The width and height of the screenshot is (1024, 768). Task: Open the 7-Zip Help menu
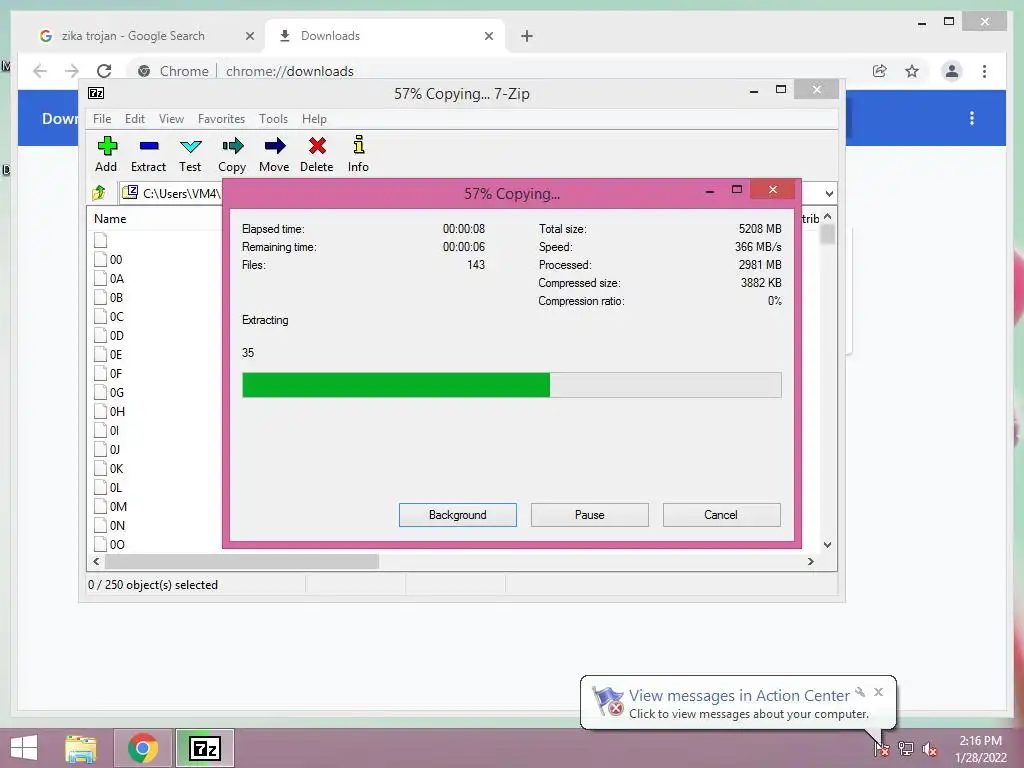[314, 119]
